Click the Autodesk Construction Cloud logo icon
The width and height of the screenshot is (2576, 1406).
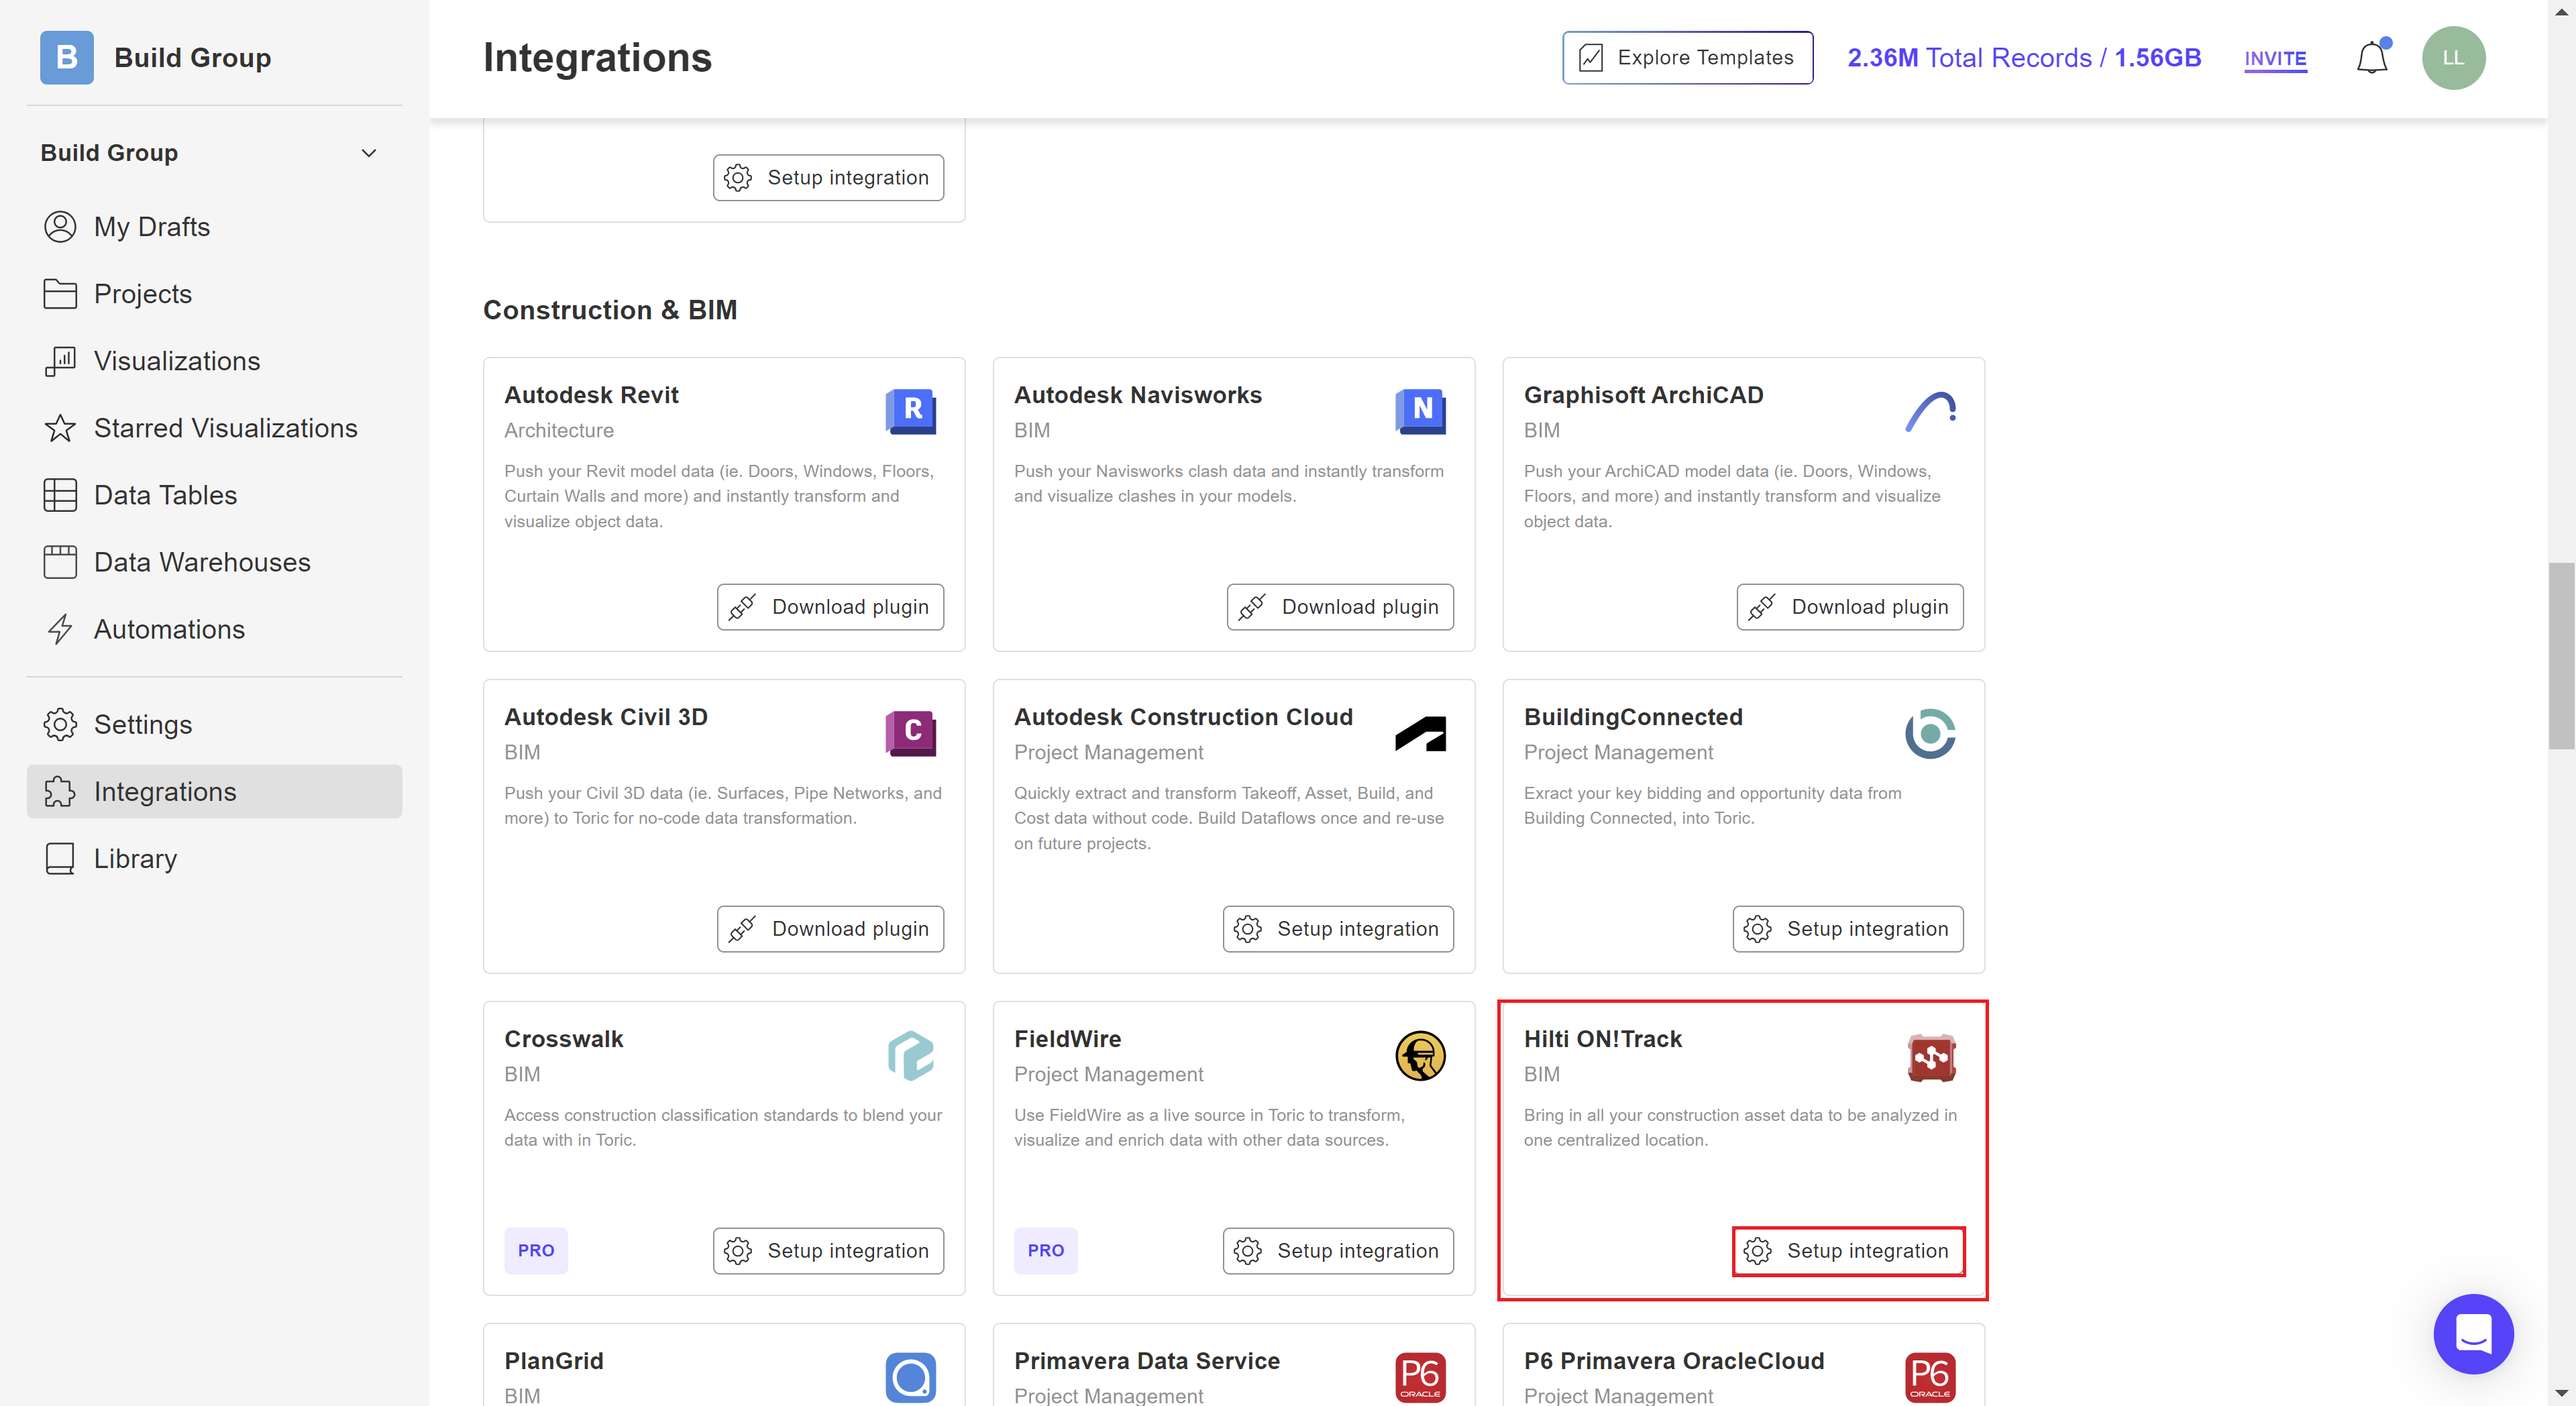pos(1420,733)
